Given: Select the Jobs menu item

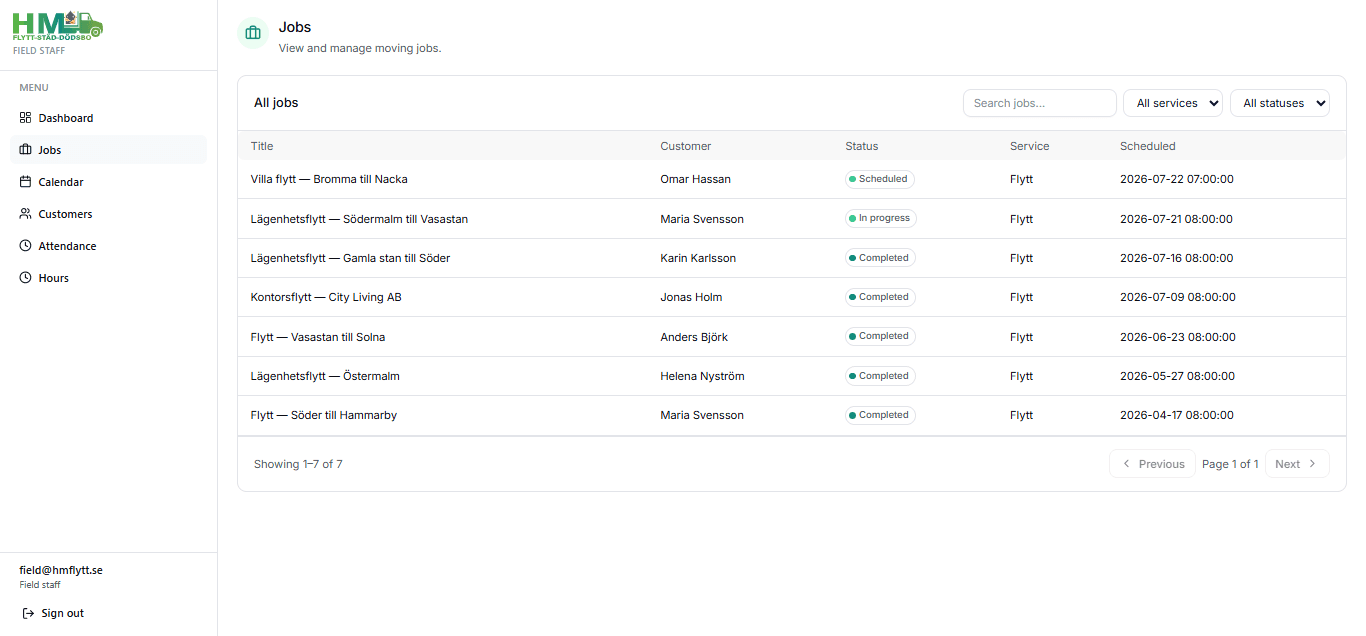Looking at the screenshot, I should (108, 150).
